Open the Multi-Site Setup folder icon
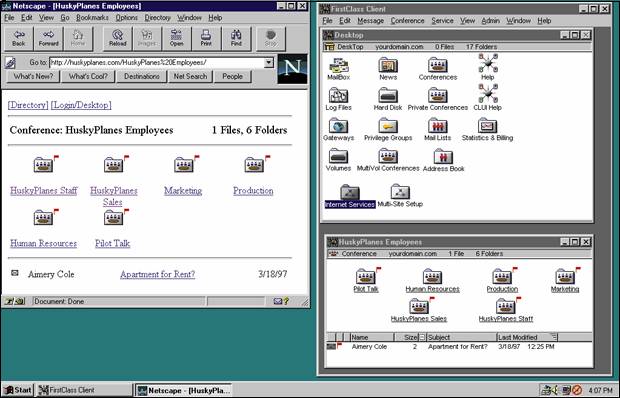Image resolution: width=620 pixels, height=398 pixels. coord(400,192)
